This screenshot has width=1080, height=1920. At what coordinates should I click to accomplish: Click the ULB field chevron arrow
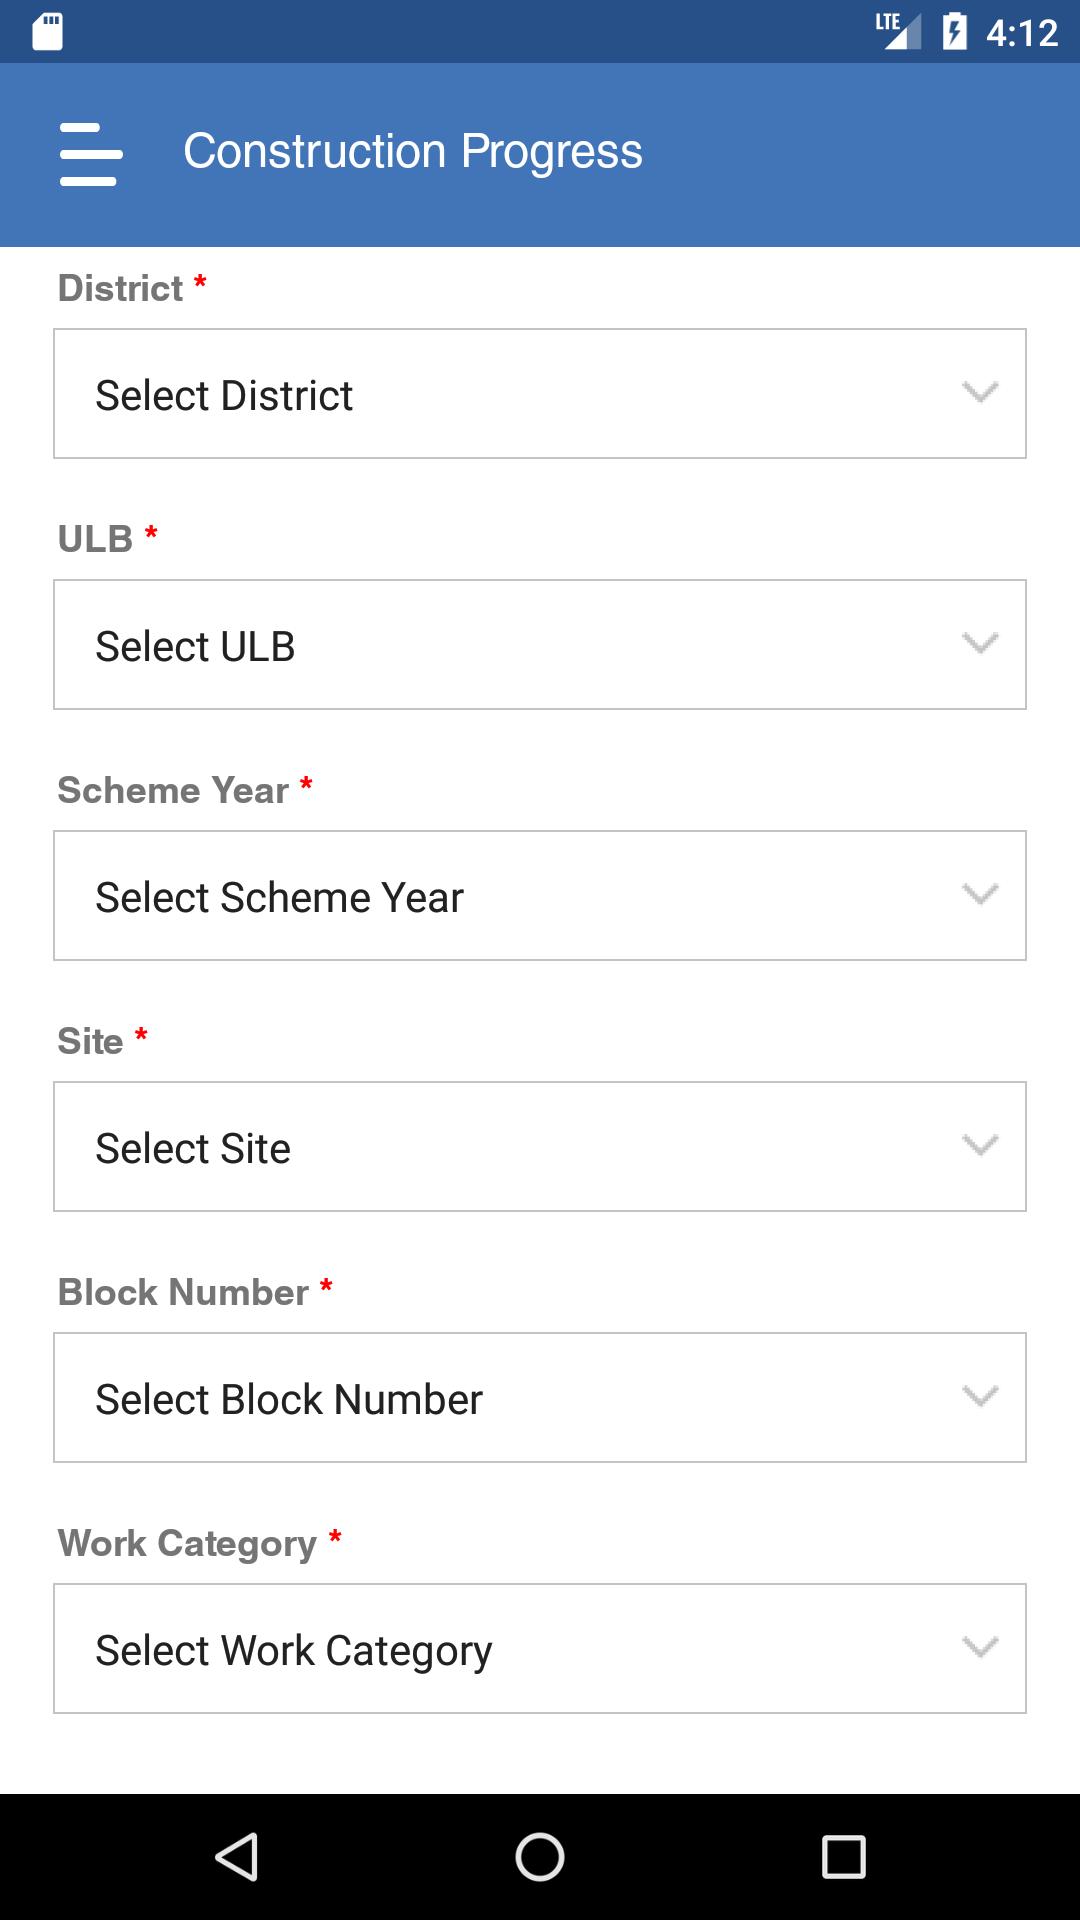tap(979, 644)
